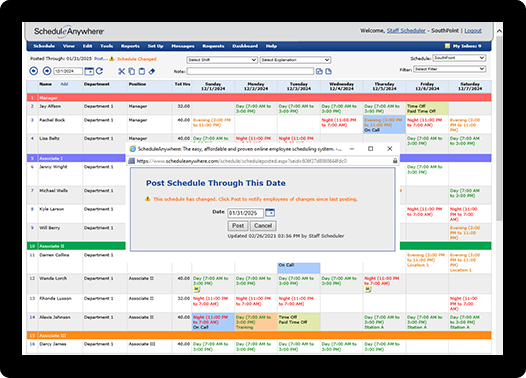Click Alexis Johnson's Tuesday Paid Time Off cell
526x378 pixels.
point(299,322)
